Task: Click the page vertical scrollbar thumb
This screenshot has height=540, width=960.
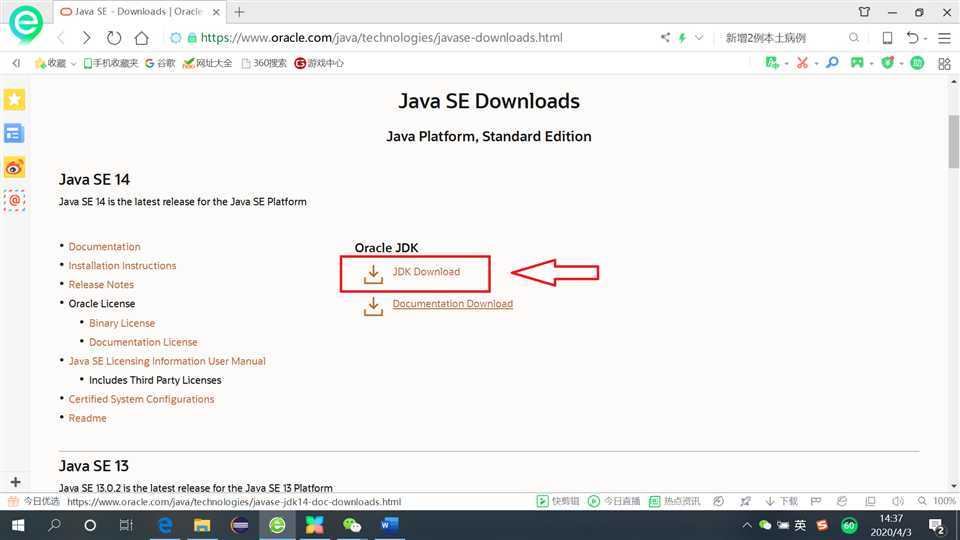Action: [x=954, y=141]
